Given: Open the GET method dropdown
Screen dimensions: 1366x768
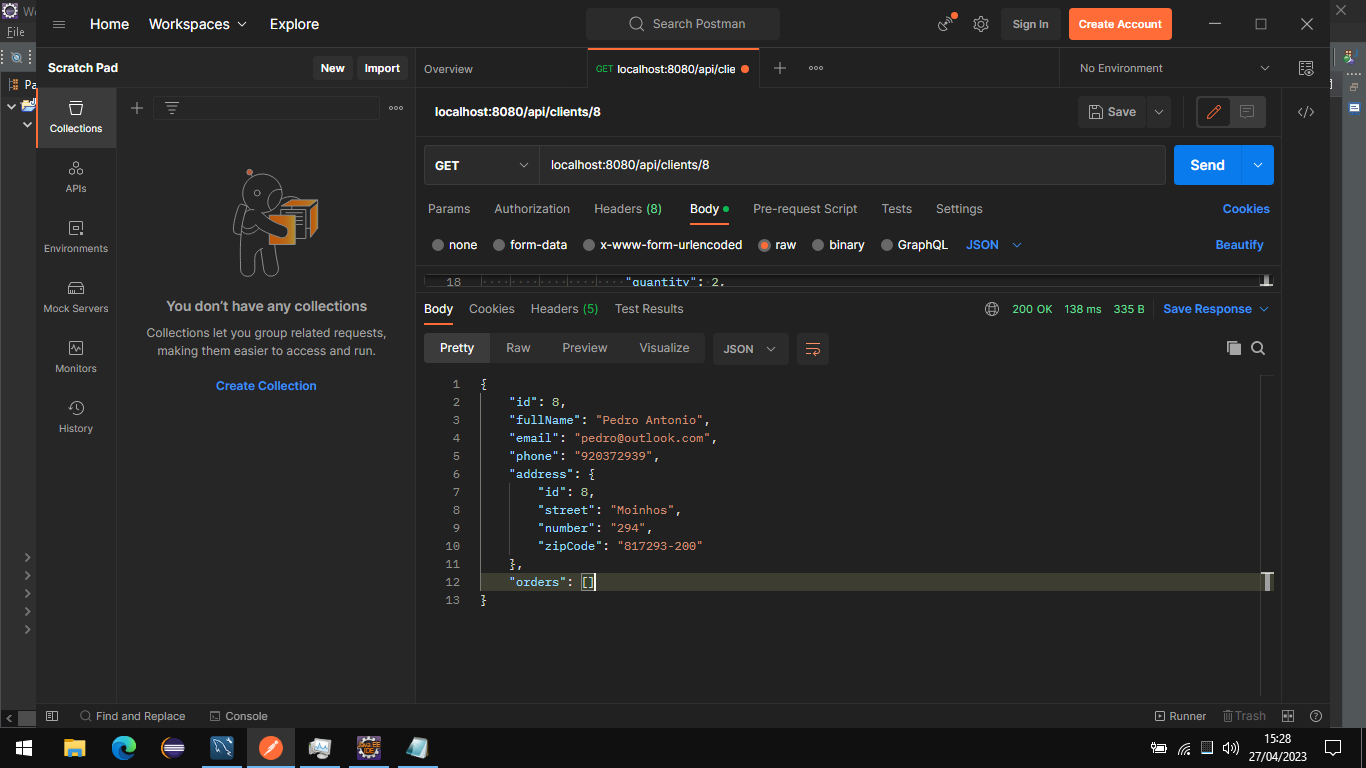Looking at the screenshot, I should coord(482,165).
